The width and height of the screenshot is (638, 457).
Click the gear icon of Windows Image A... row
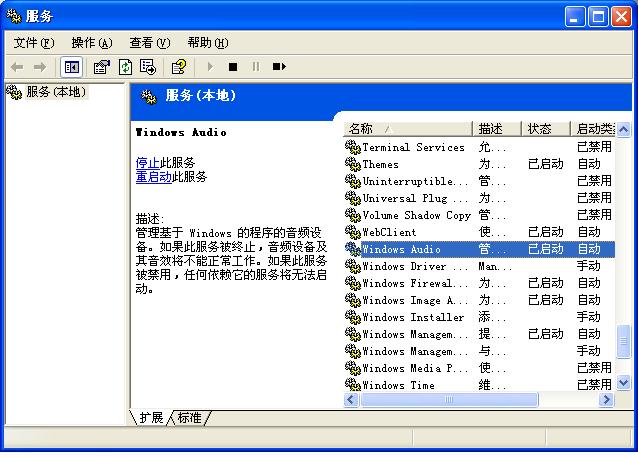(x=353, y=300)
